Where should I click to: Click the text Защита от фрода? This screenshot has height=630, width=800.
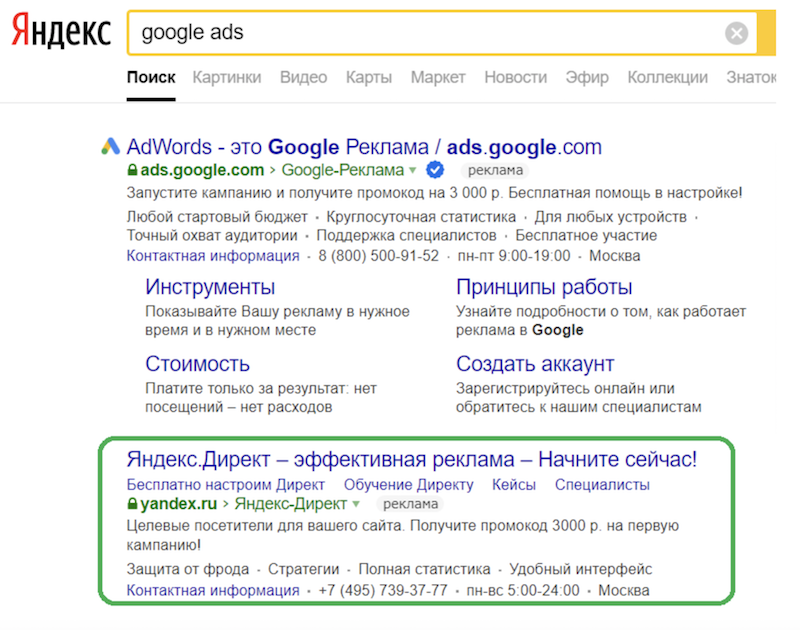point(188,569)
